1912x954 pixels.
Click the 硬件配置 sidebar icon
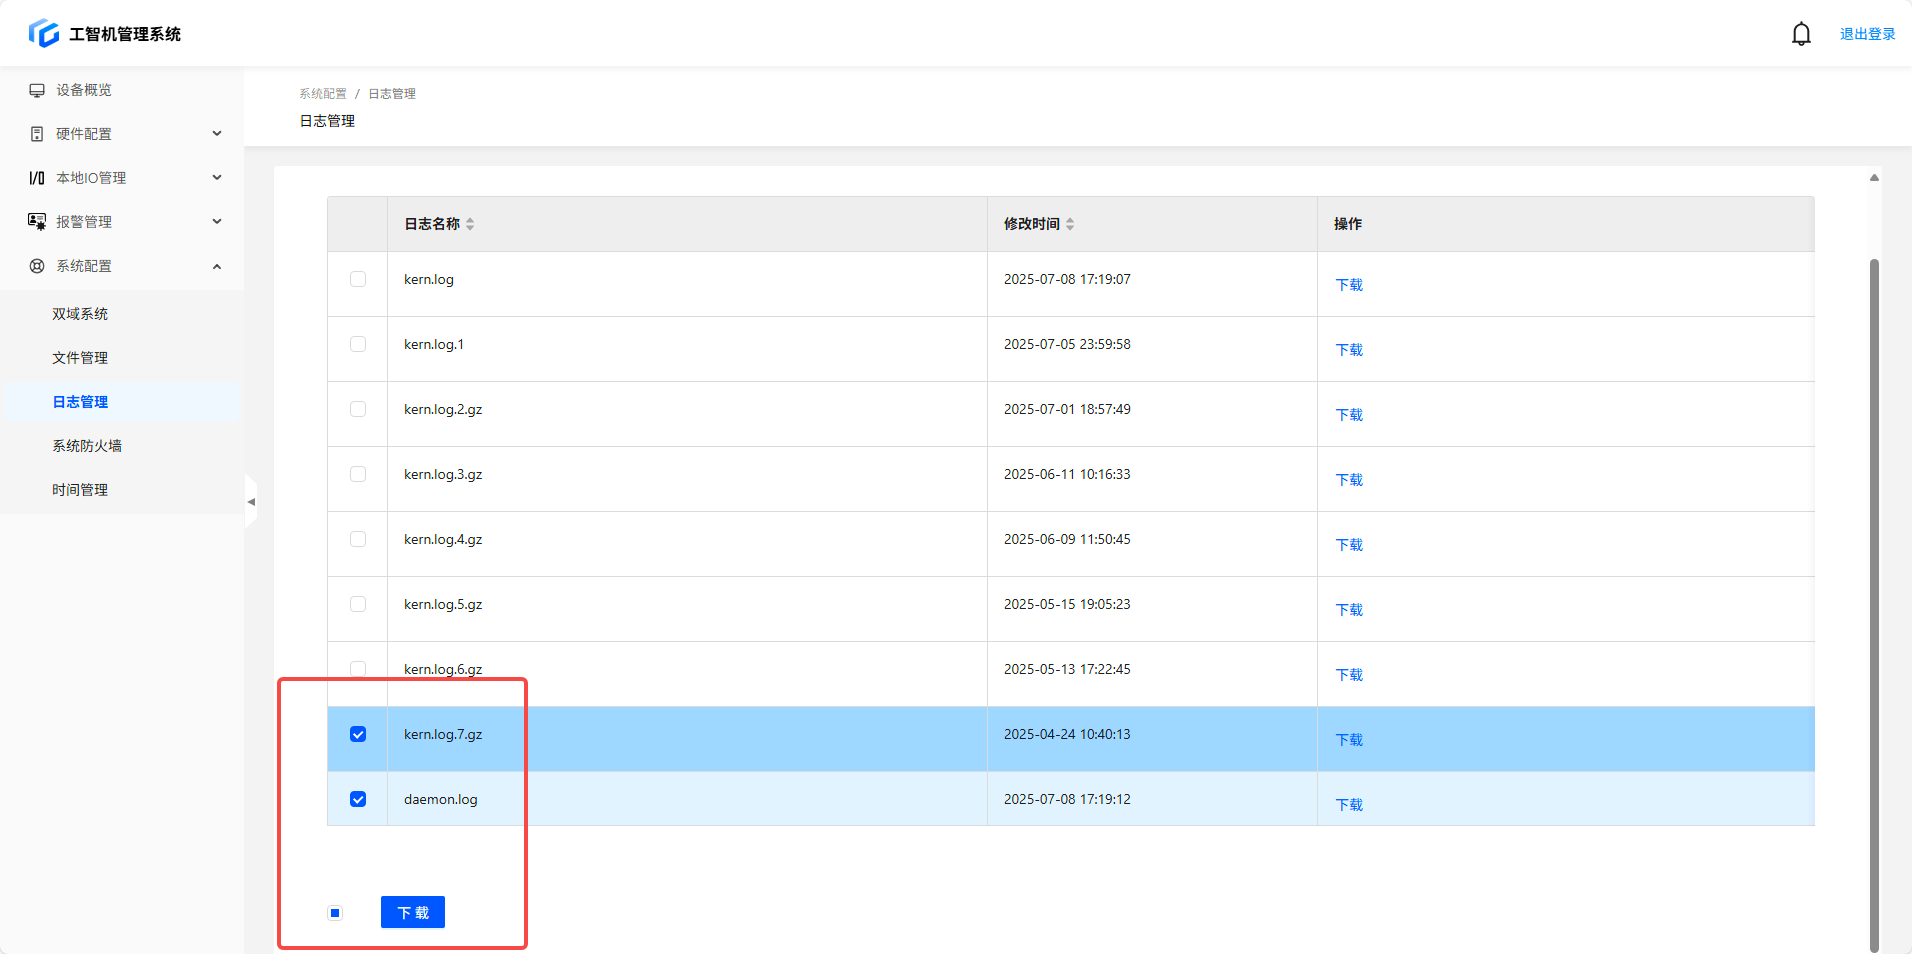(37, 134)
